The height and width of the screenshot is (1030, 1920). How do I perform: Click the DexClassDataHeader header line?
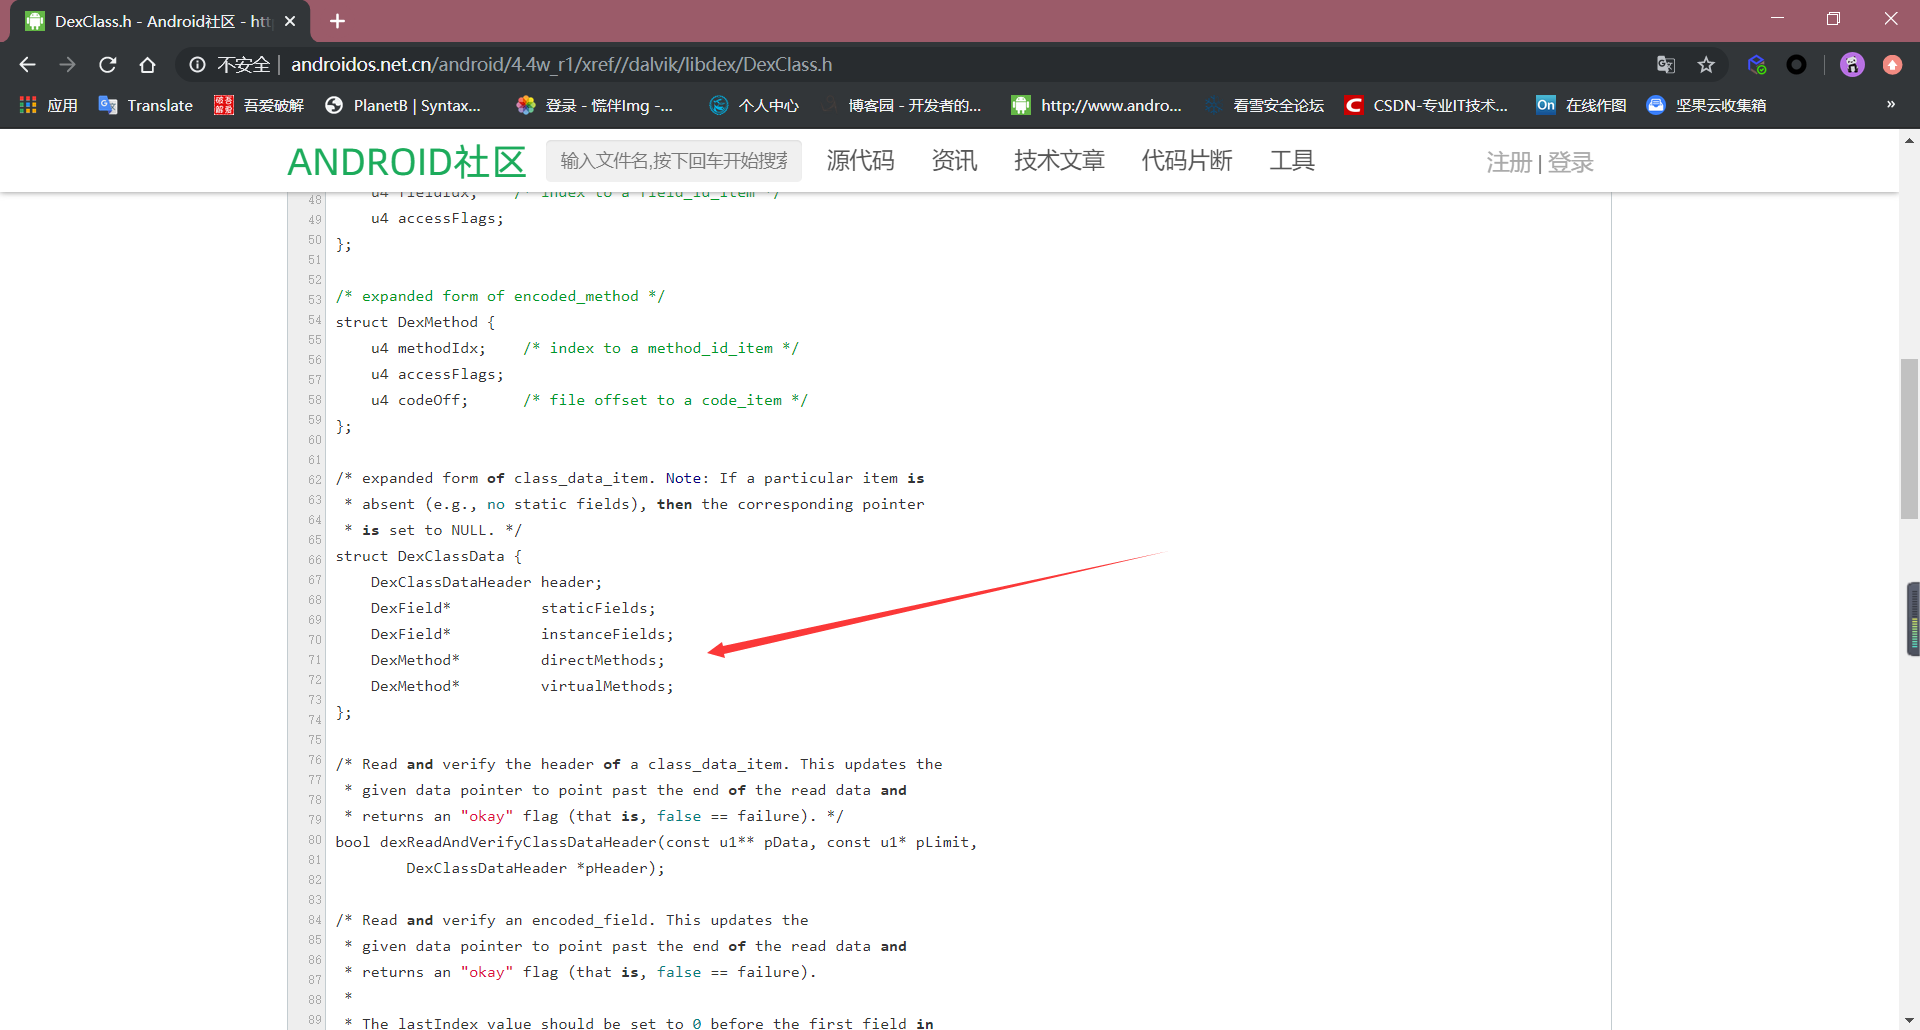pyautogui.click(x=486, y=582)
